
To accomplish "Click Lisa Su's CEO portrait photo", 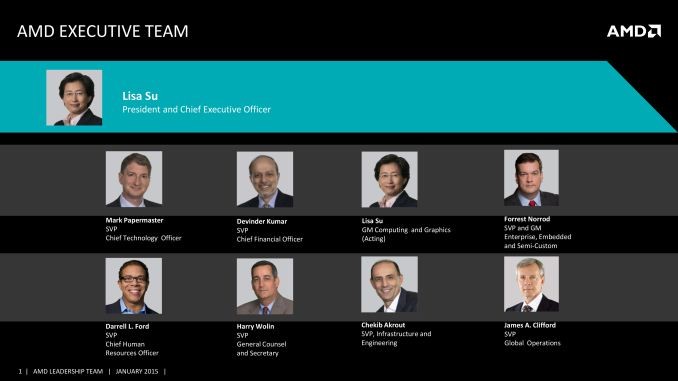I will 74,98.
